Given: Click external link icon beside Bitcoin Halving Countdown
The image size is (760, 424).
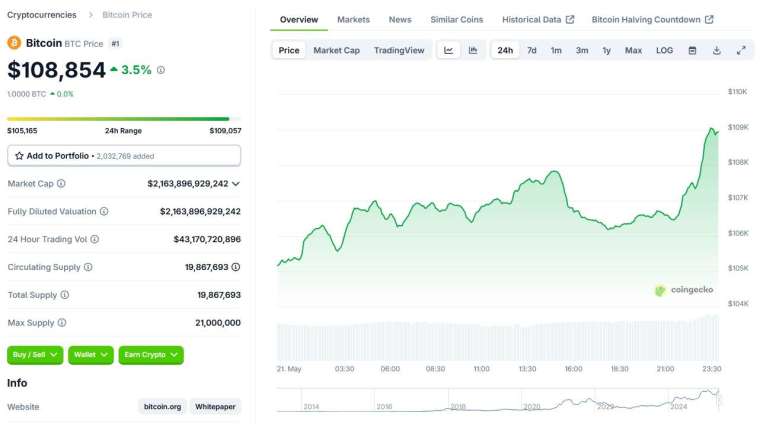Looking at the screenshot, I should pos(709,19).
